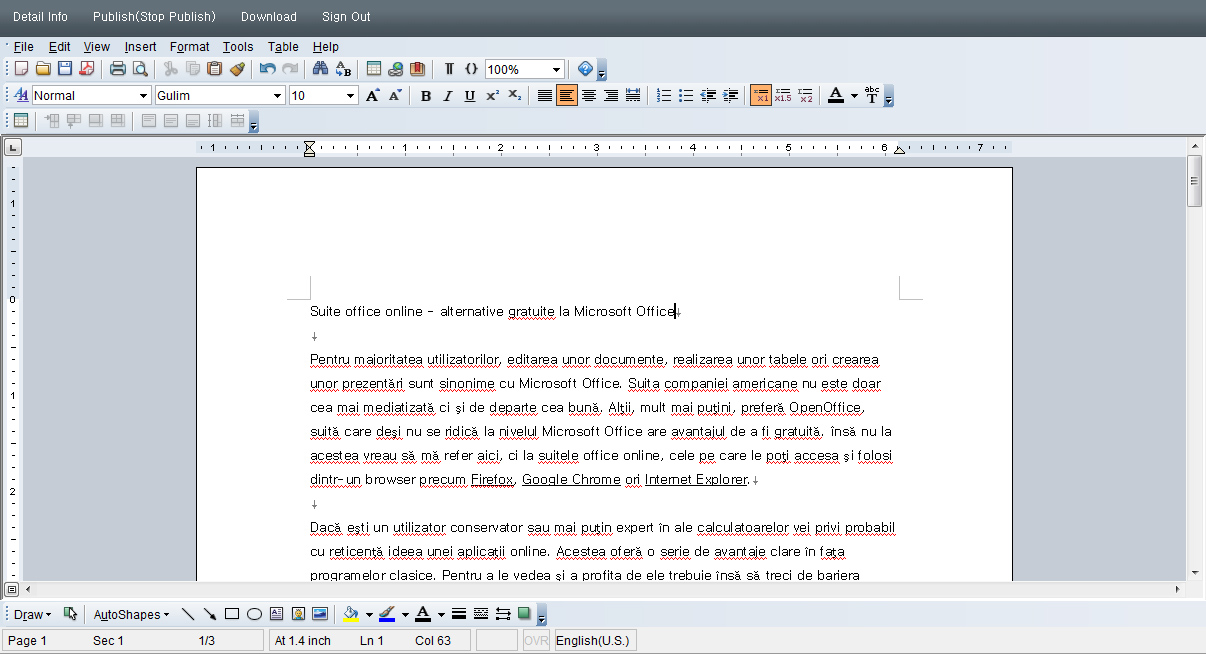1206x654 pixels.
Task: Open the Draw dropdown menu
Action: [32, 614]
